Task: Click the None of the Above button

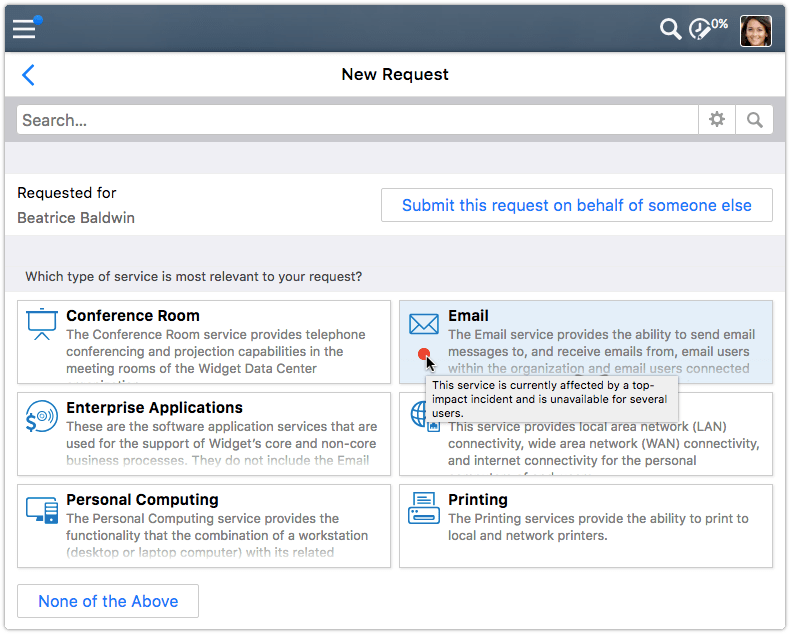Action: click(108, 601)
